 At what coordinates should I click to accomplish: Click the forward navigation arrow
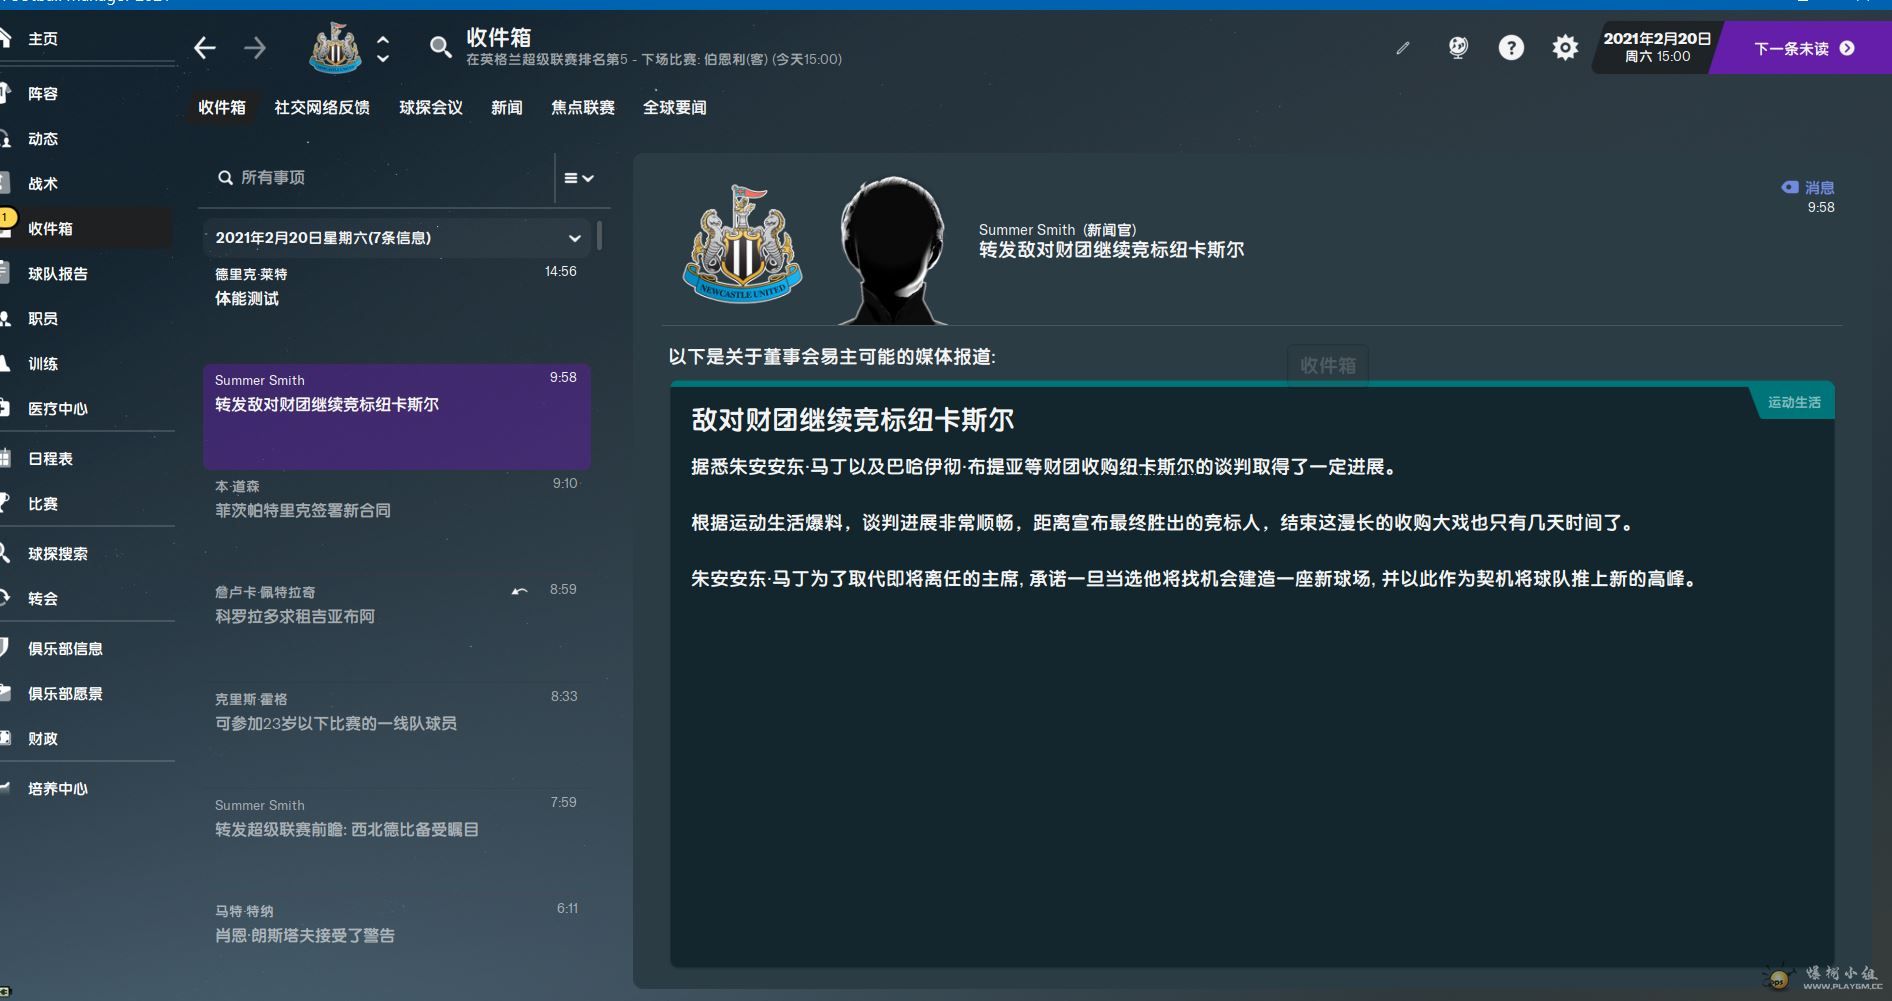click(x=255, y=48)
